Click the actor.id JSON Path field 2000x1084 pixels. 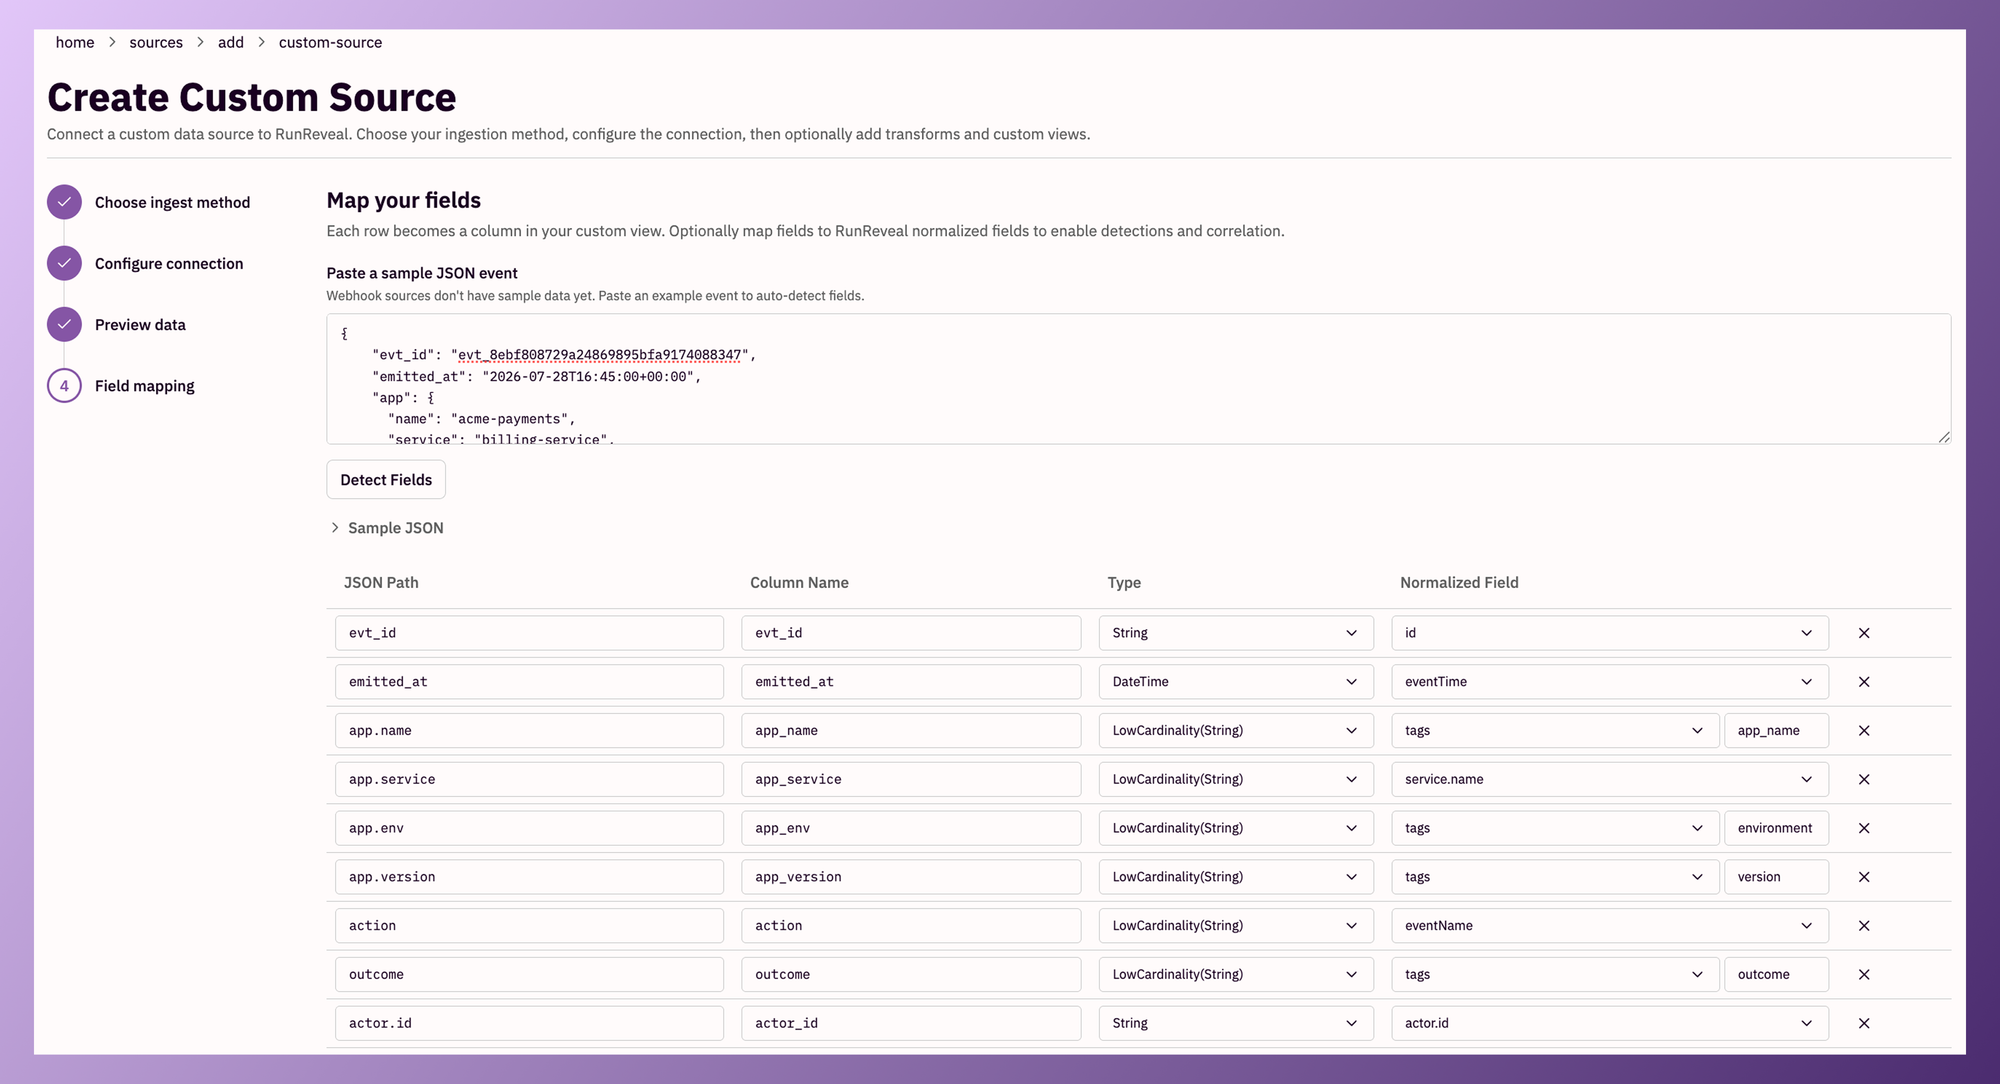(x=529, y=1023)
